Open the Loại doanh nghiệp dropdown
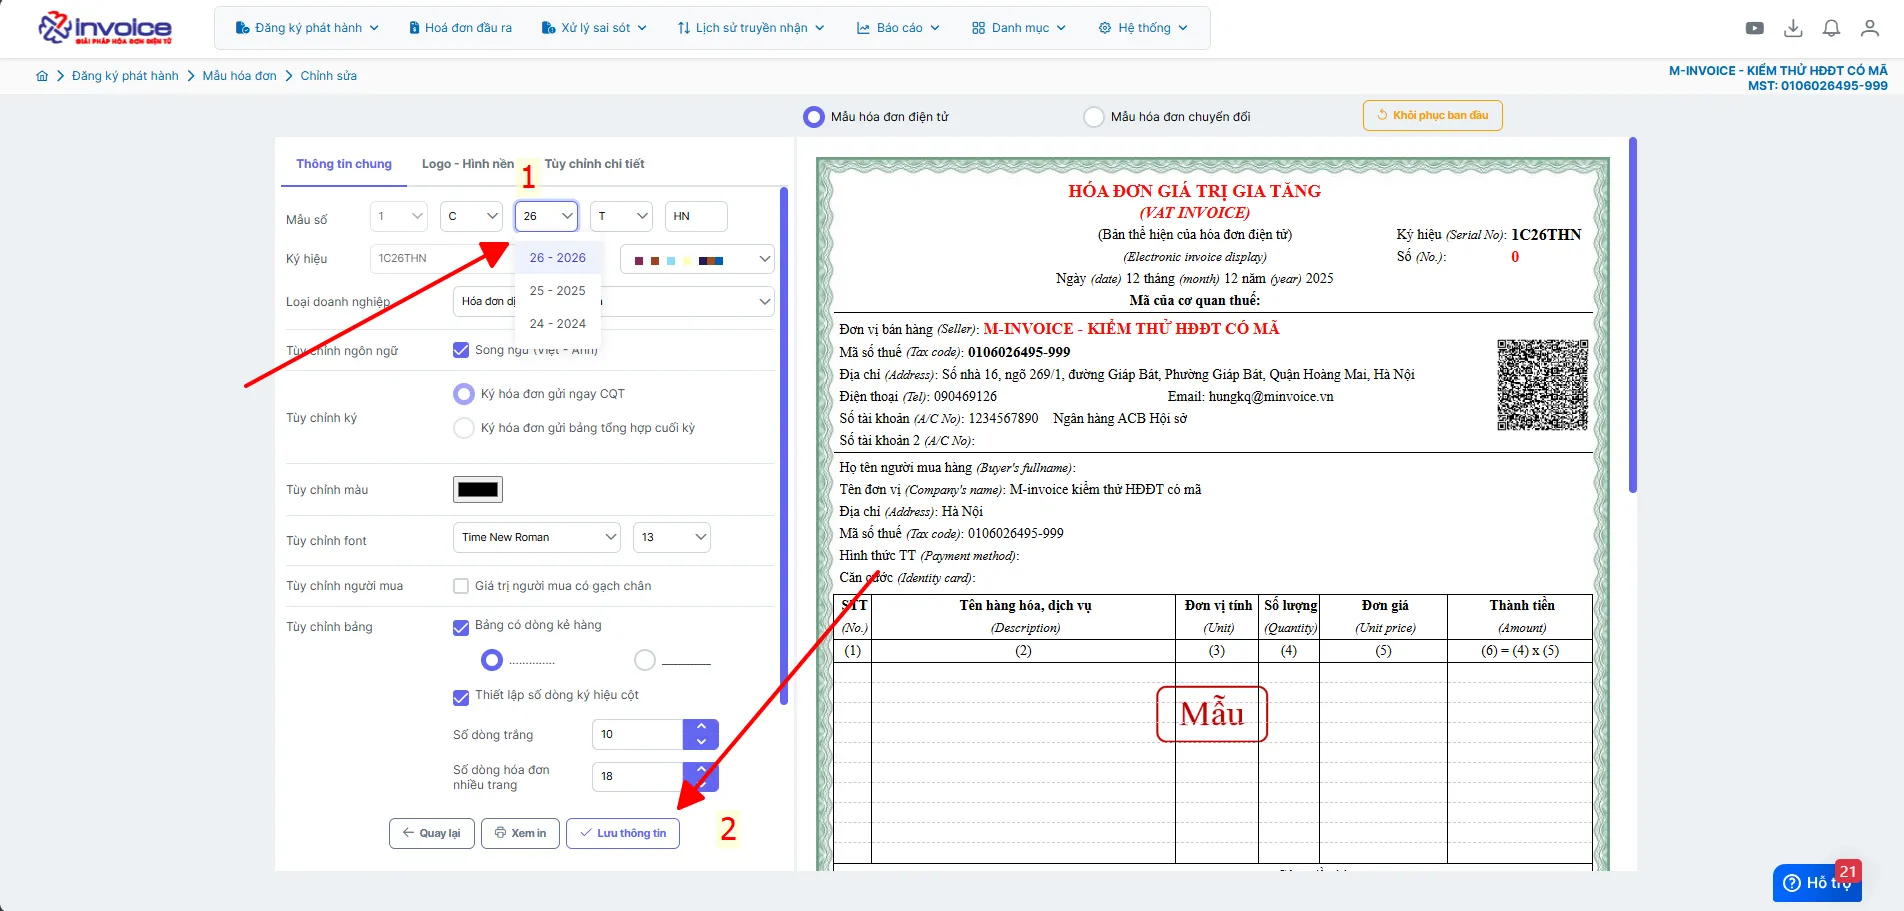 pyautogui.click(x=614, y=301)
